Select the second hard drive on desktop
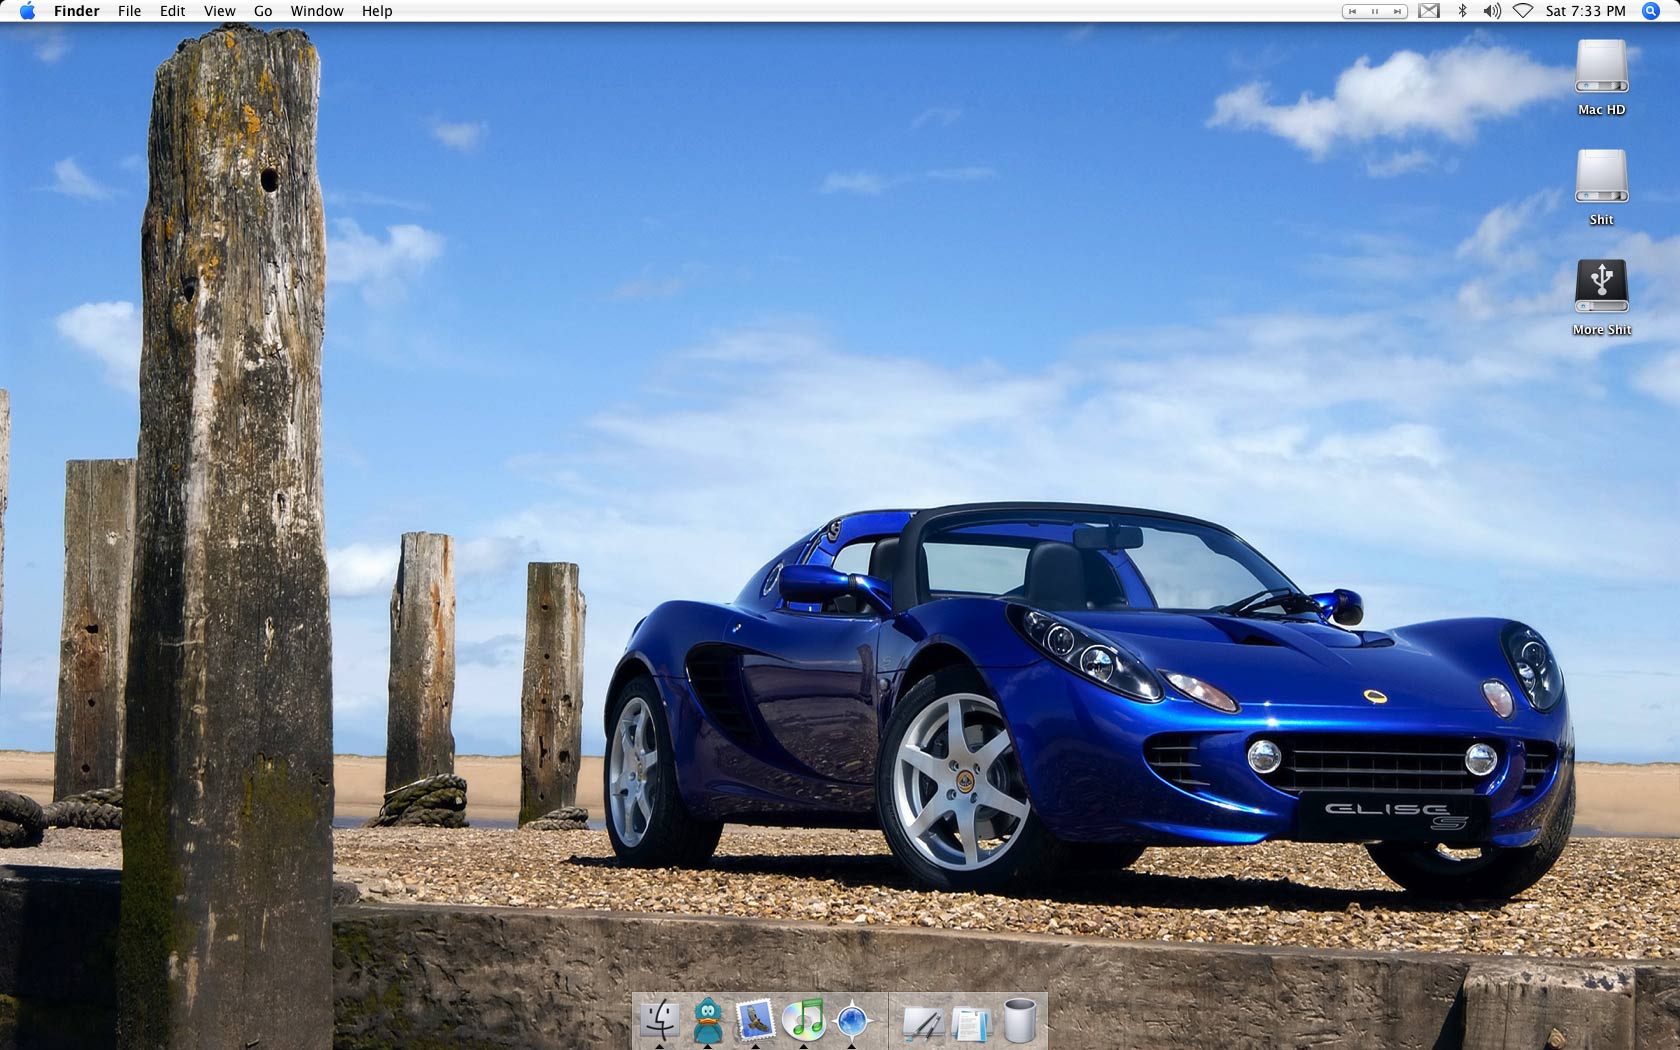This screenshot has width=1680, height=1050. click(1602, 176)
